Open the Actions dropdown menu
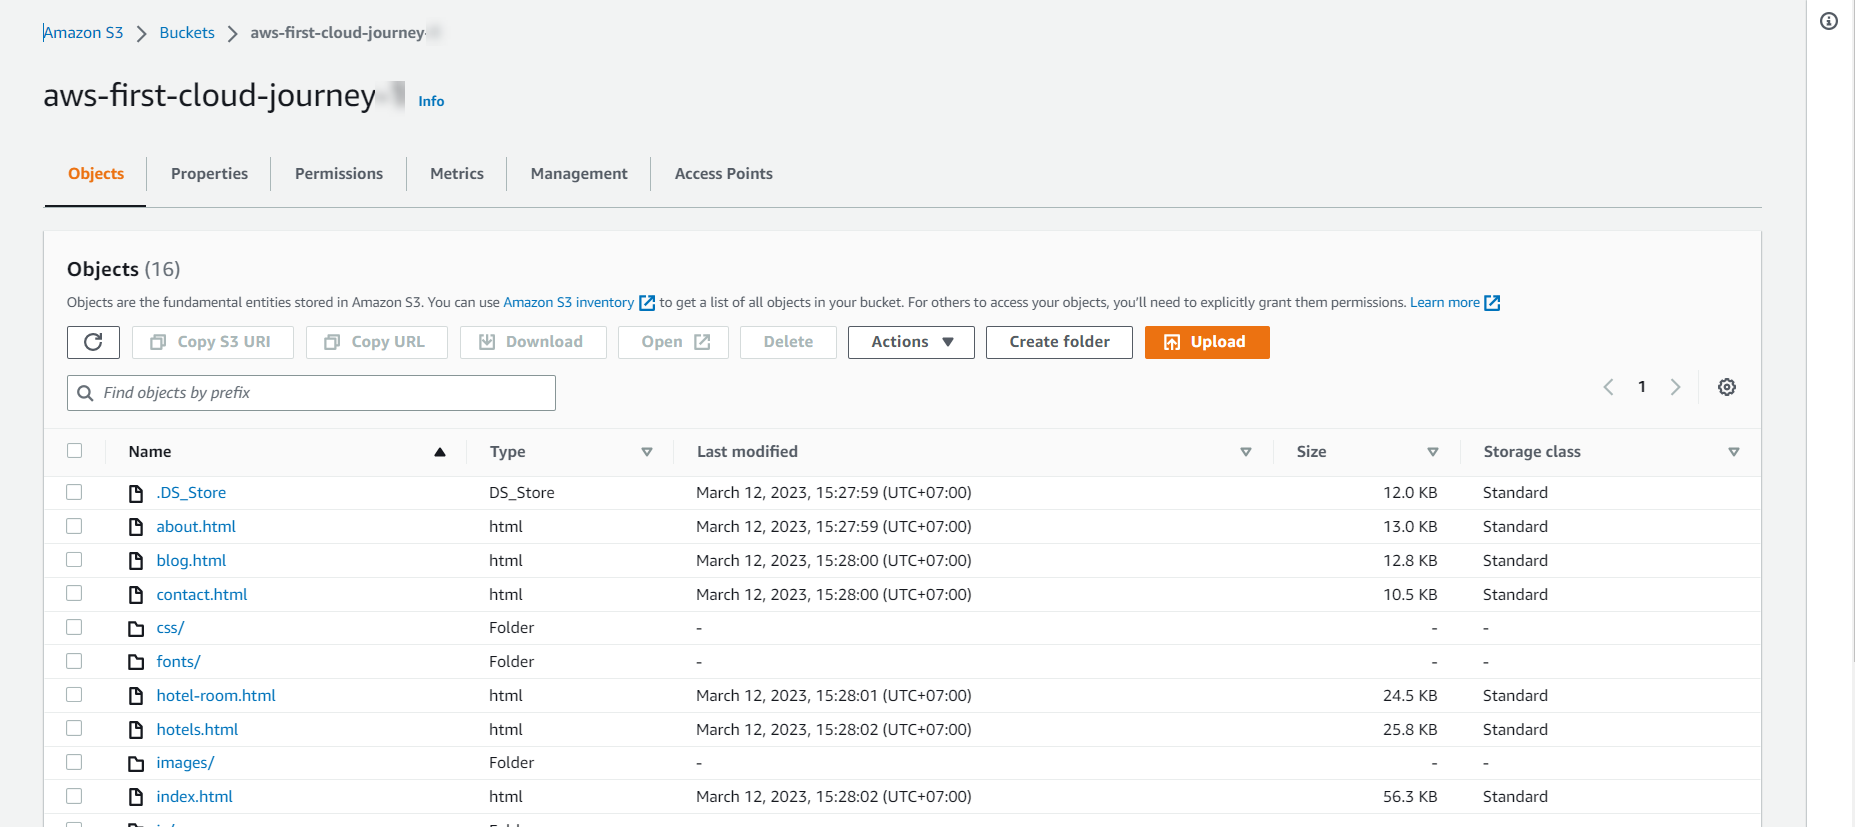The height and width of the screenshot is (827, 1855). pyautogui.click(x=911, y=342)
